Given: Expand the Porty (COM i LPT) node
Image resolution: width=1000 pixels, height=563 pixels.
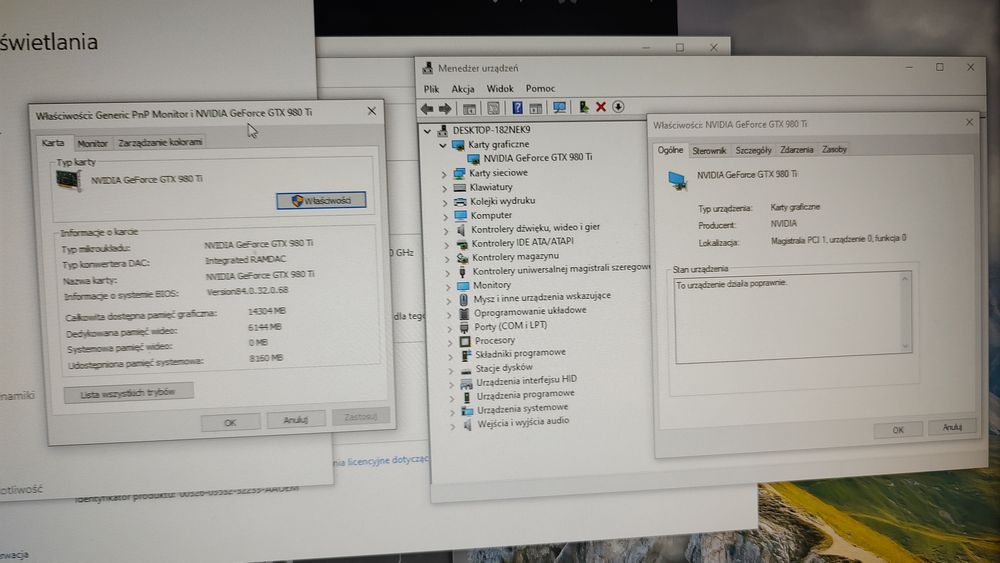Looking at the screenshot, I should point(450,328).
